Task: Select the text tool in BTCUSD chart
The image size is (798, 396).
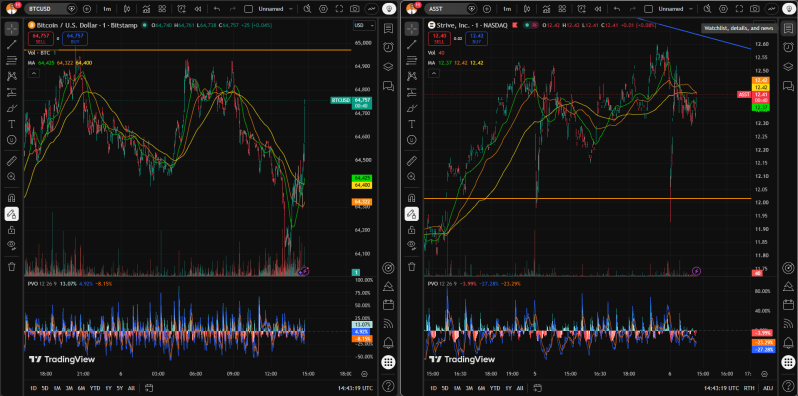Action: 12,124
